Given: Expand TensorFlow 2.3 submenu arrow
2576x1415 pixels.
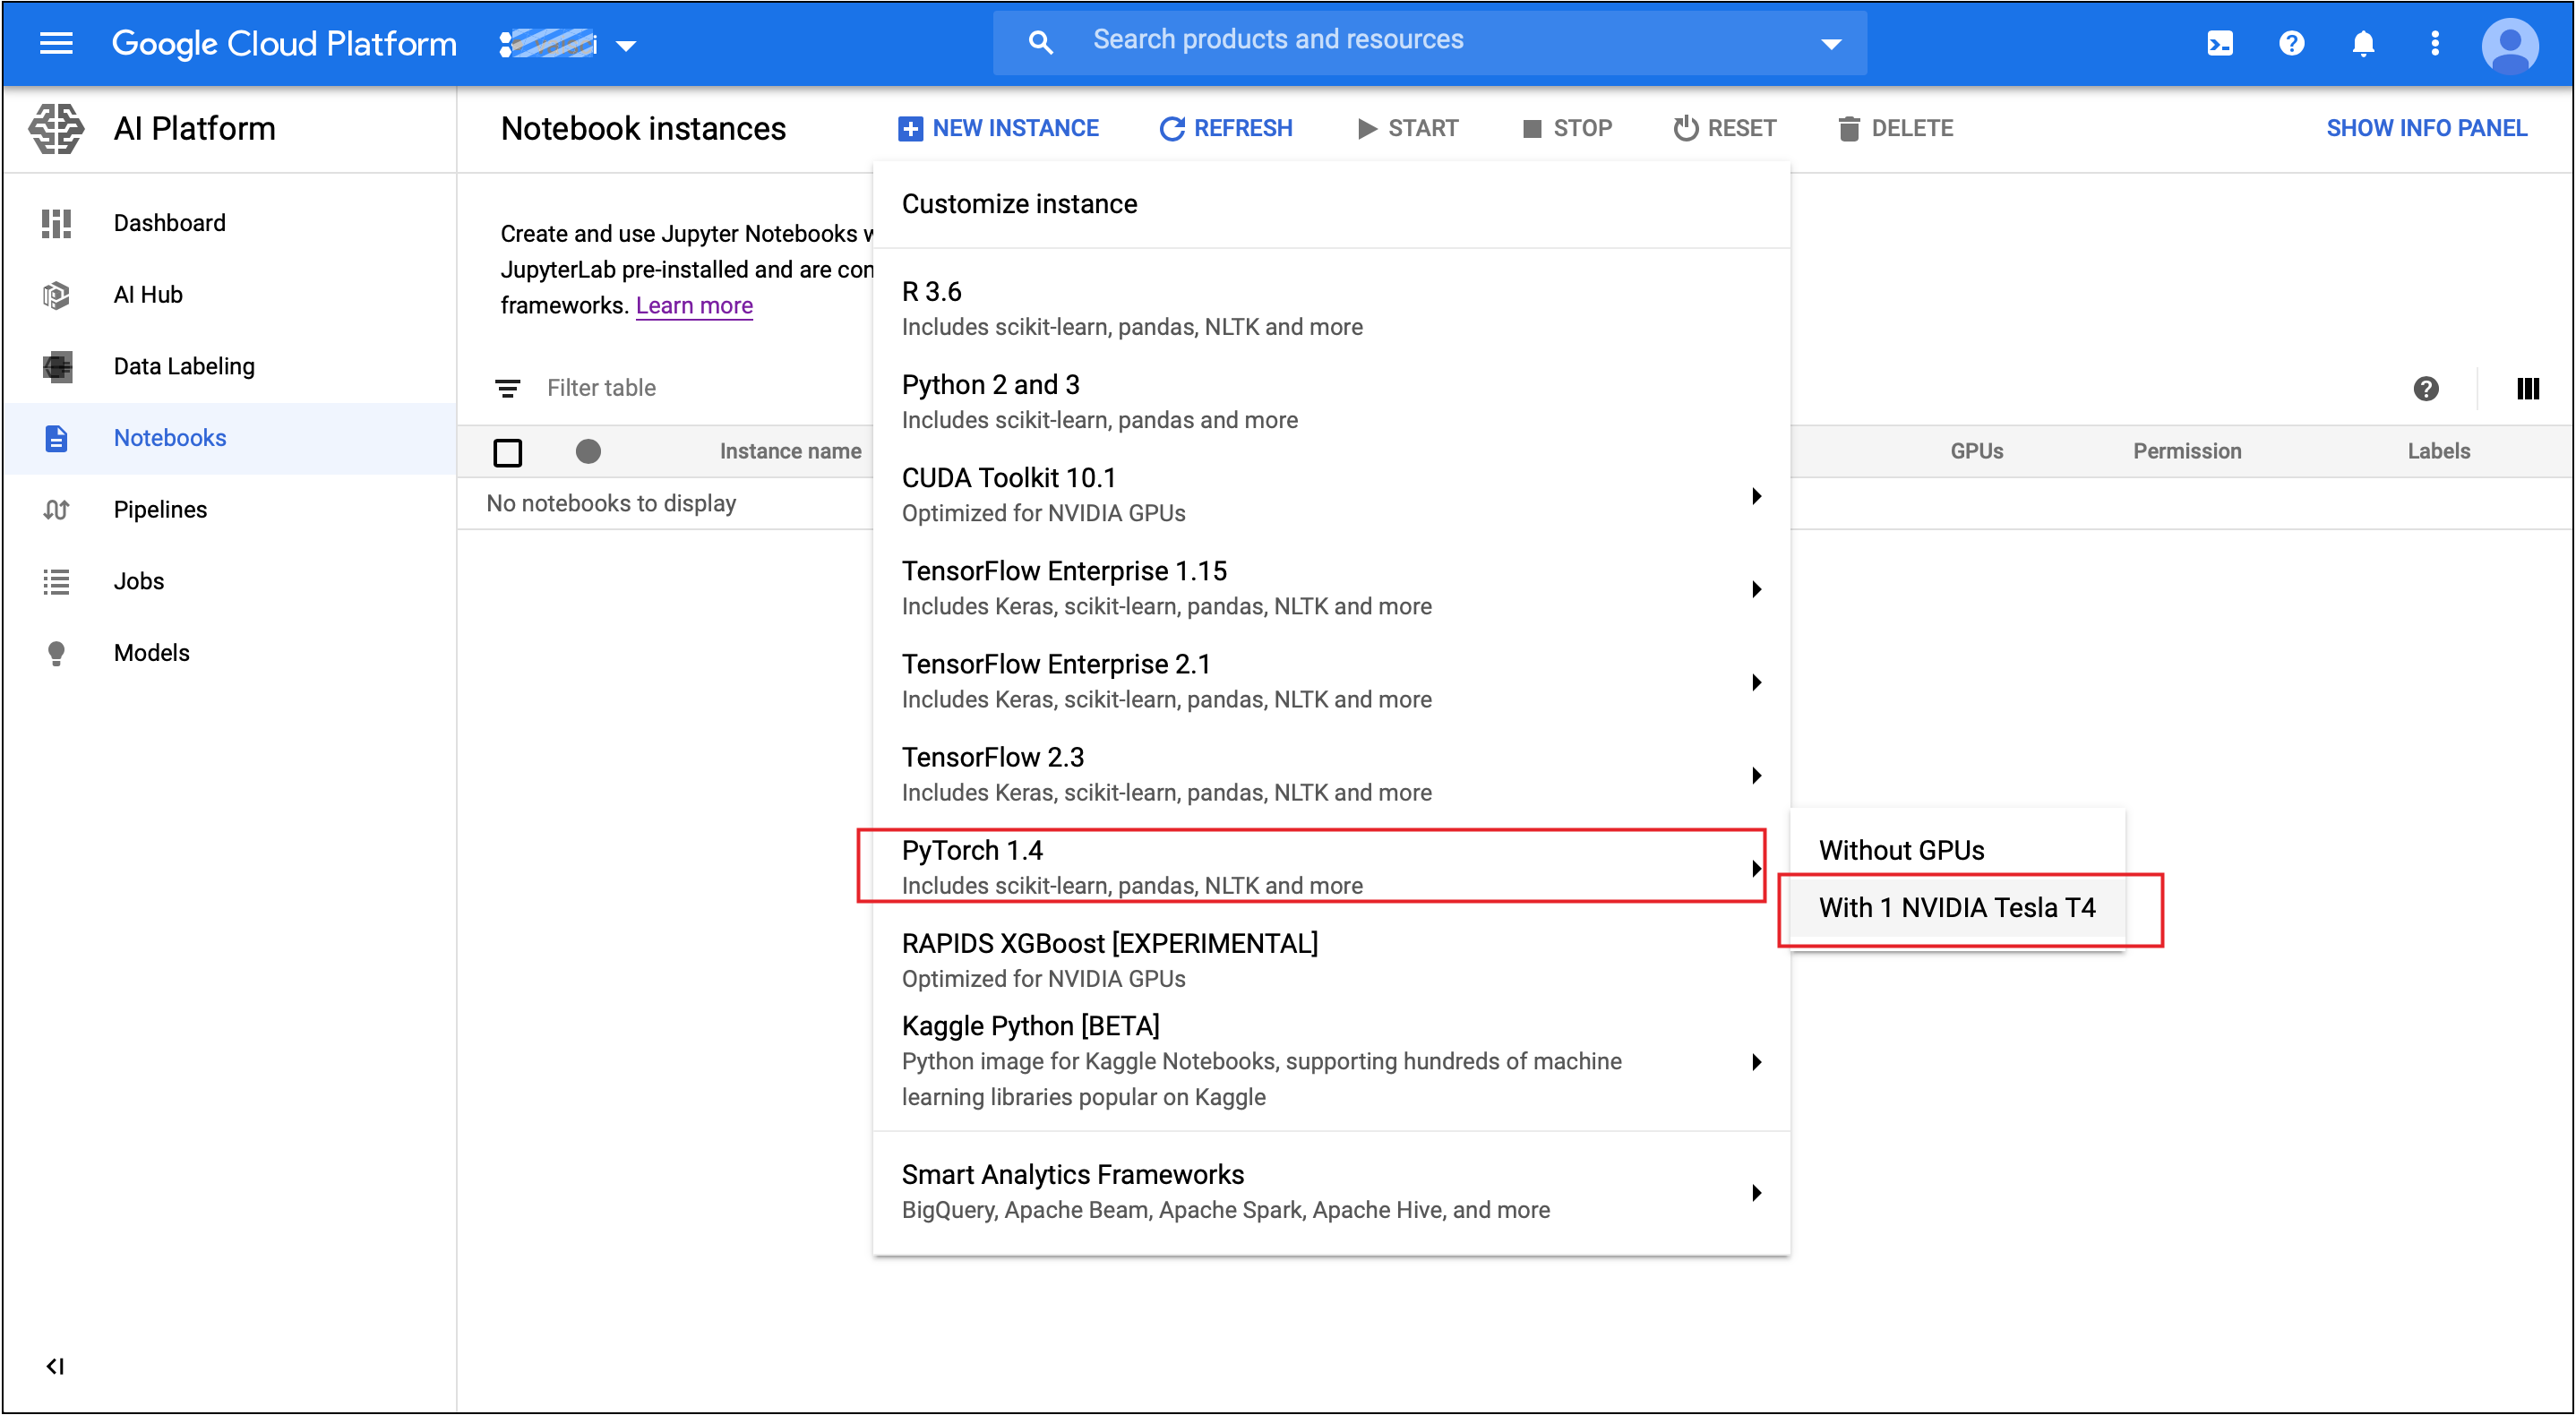Looking at the screenshot, I should (1756, 775).
